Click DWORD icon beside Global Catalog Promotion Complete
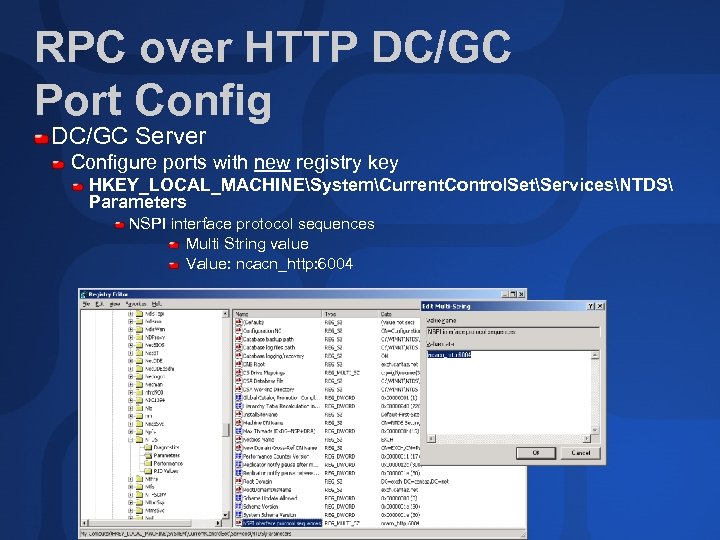720x540 pixels. pyautogui.click(x=238, y=398)
